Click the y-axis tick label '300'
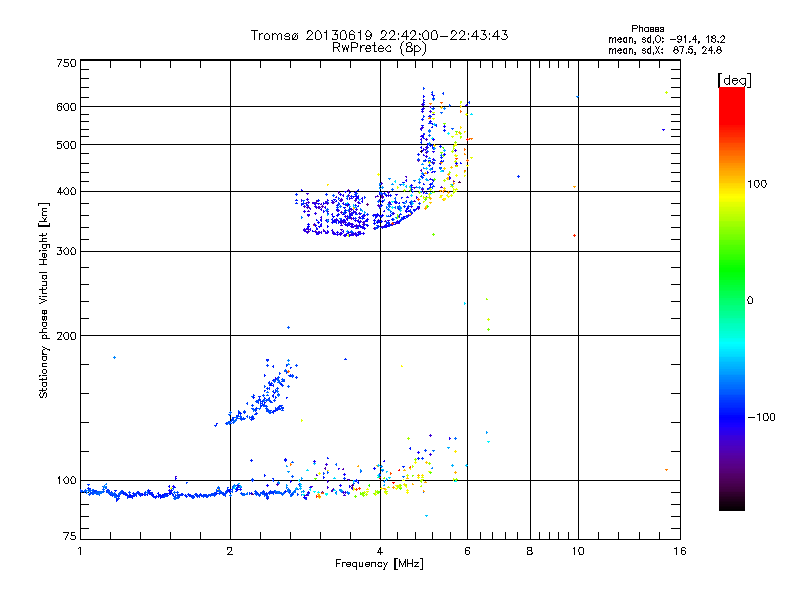Viewport: 800px width, 600px height. click(x=66, y=252)
